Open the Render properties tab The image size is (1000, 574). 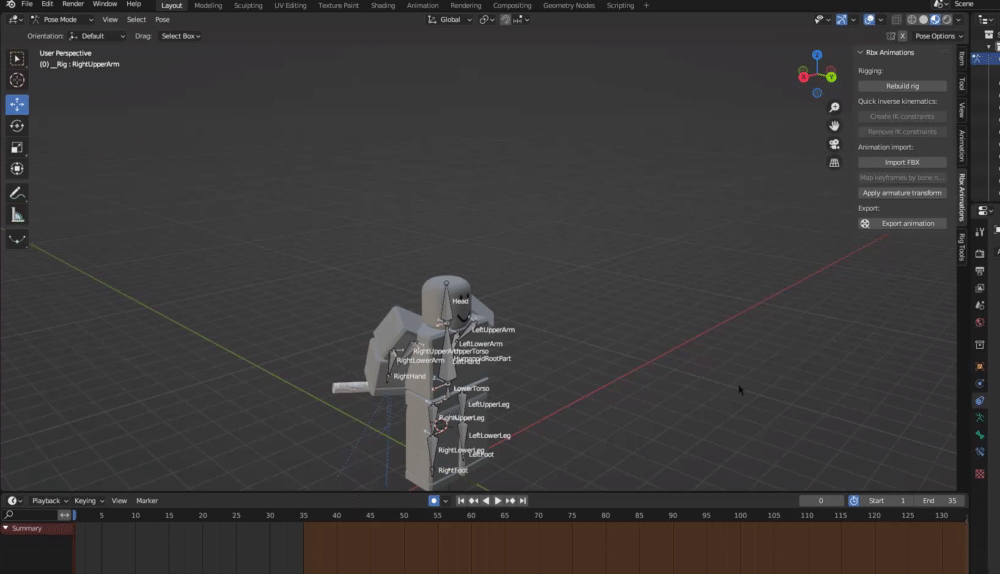pyautogui.click(x=980, y=254)
